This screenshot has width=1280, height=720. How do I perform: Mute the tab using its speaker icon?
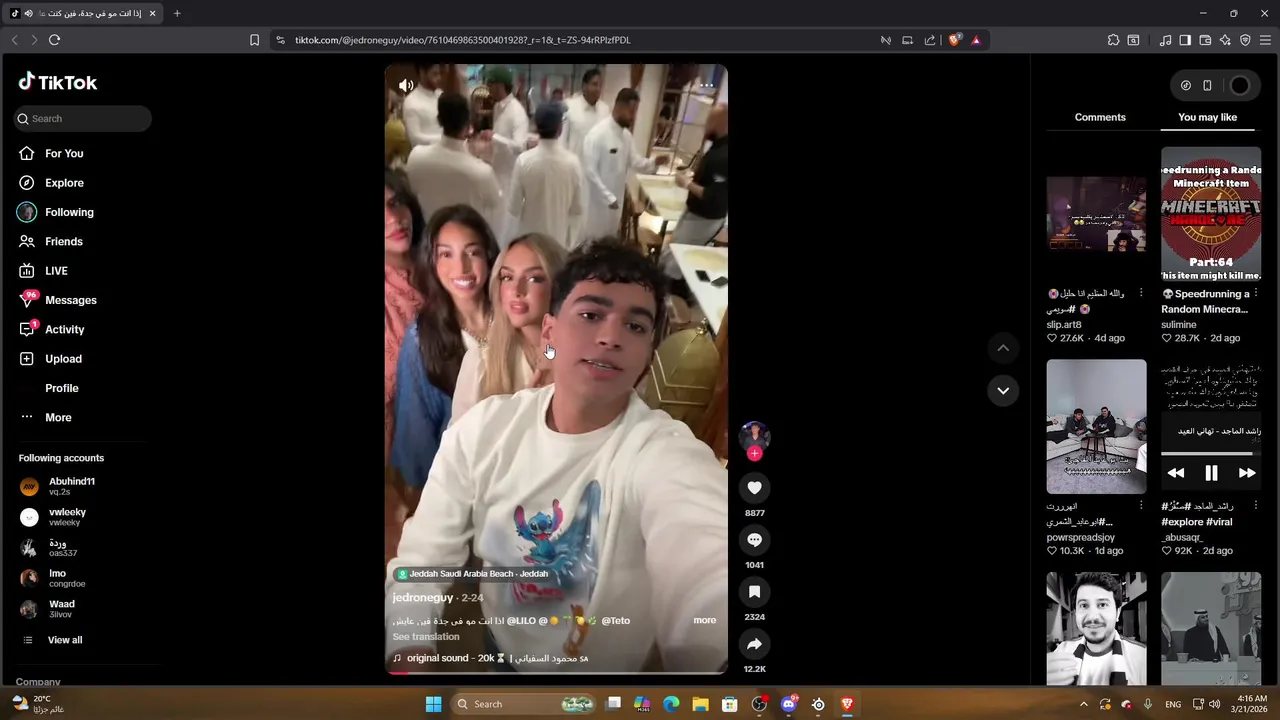[x=28, y=13]
